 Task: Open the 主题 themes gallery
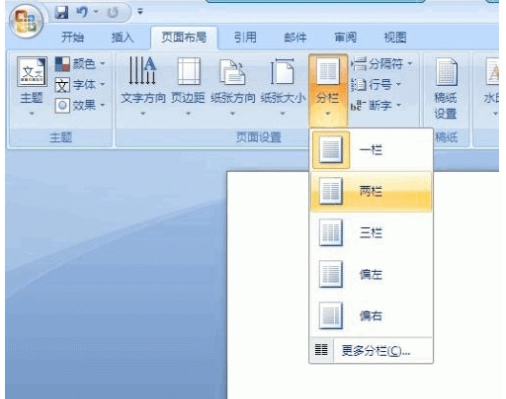[x=32, y=87]
